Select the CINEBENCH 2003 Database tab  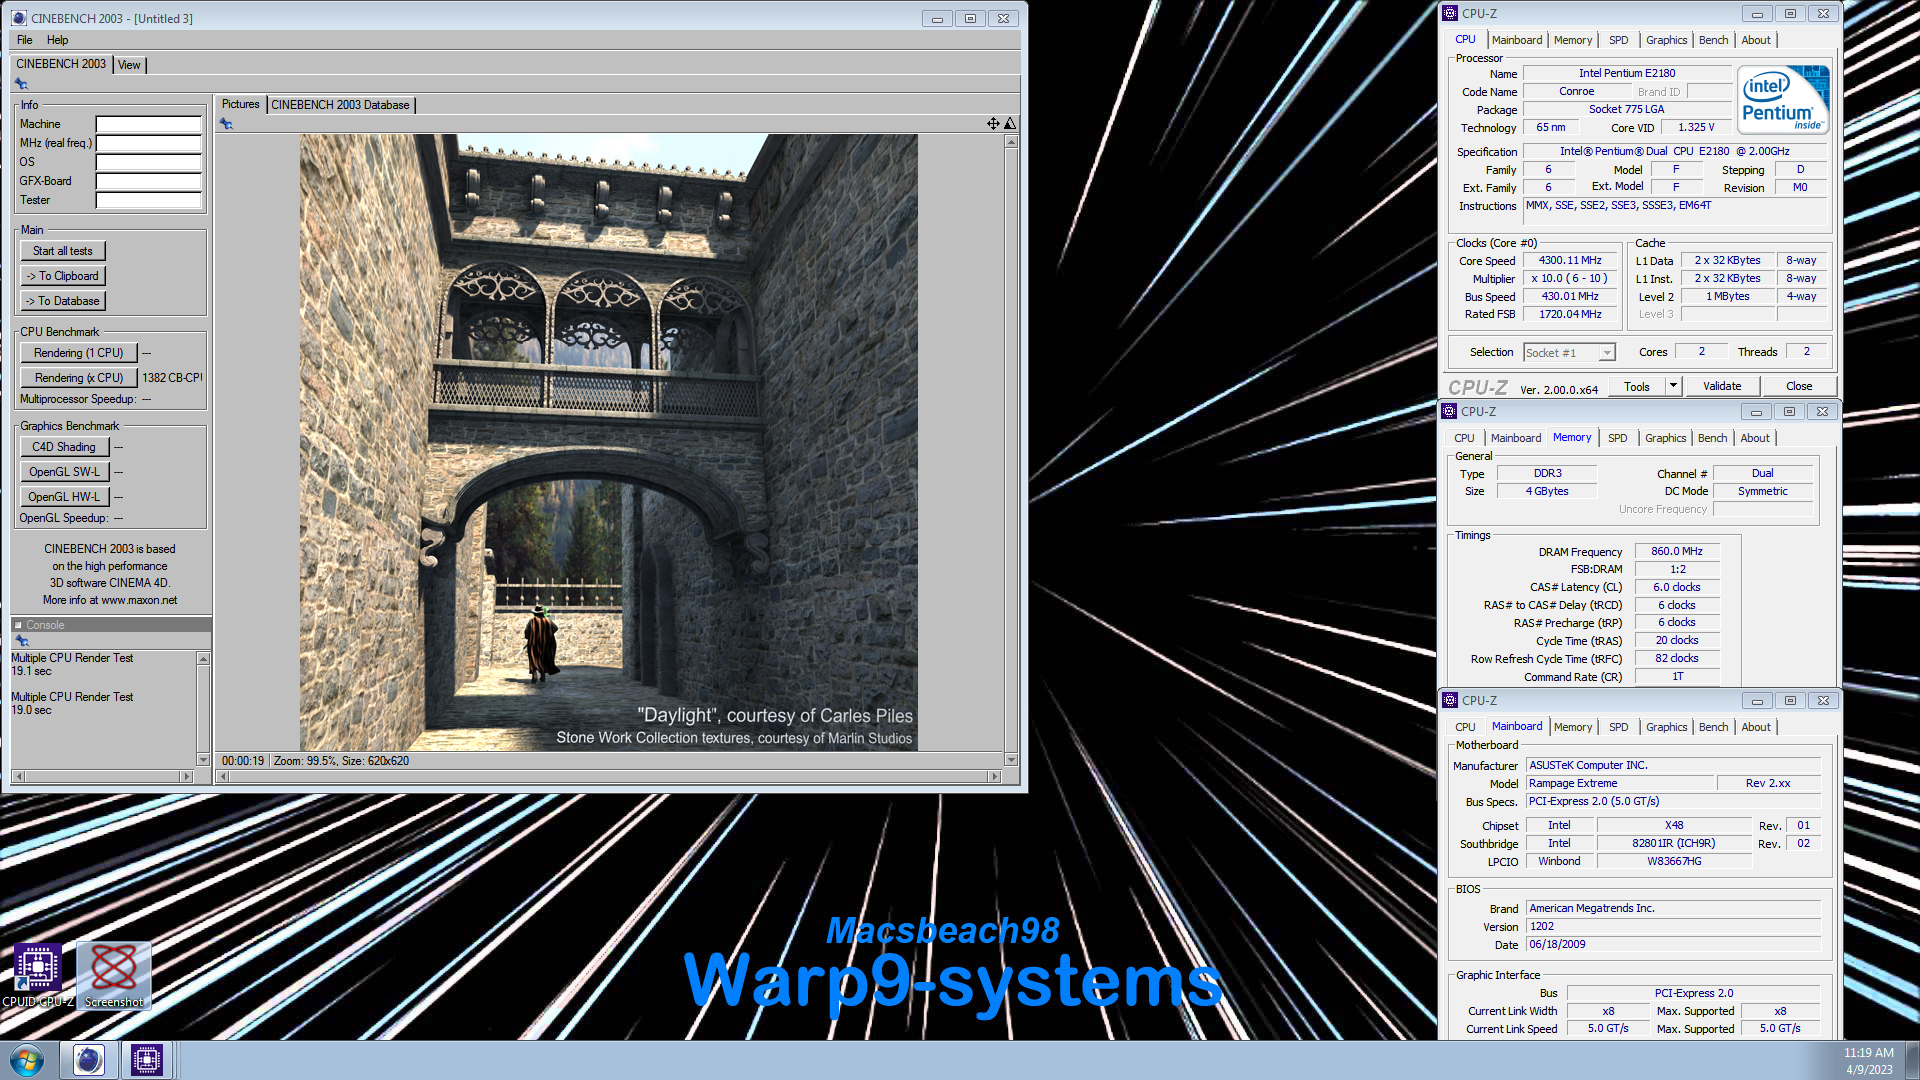coord(340,105)
